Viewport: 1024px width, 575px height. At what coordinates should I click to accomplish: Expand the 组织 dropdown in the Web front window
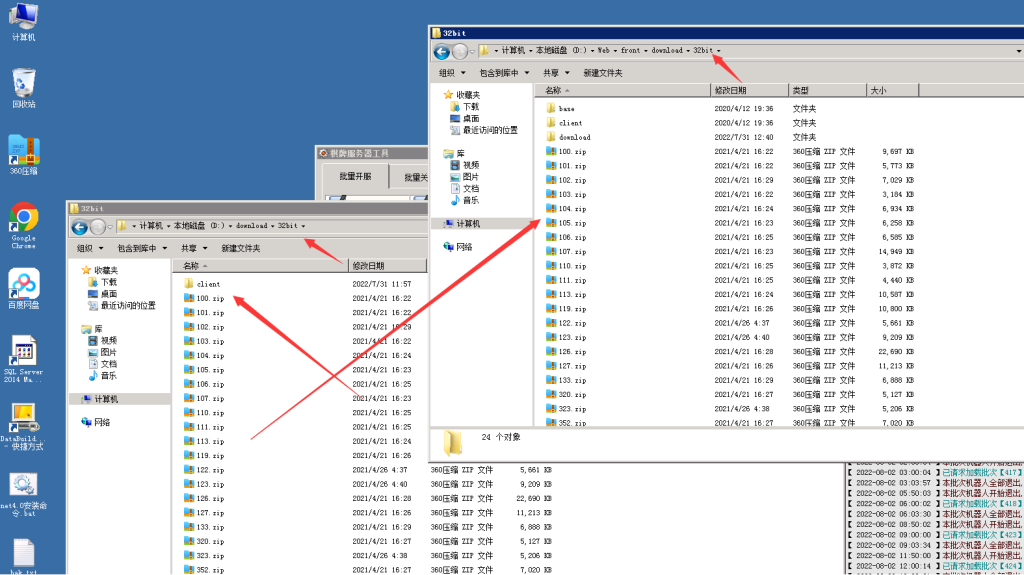click(x=451, y=73)
